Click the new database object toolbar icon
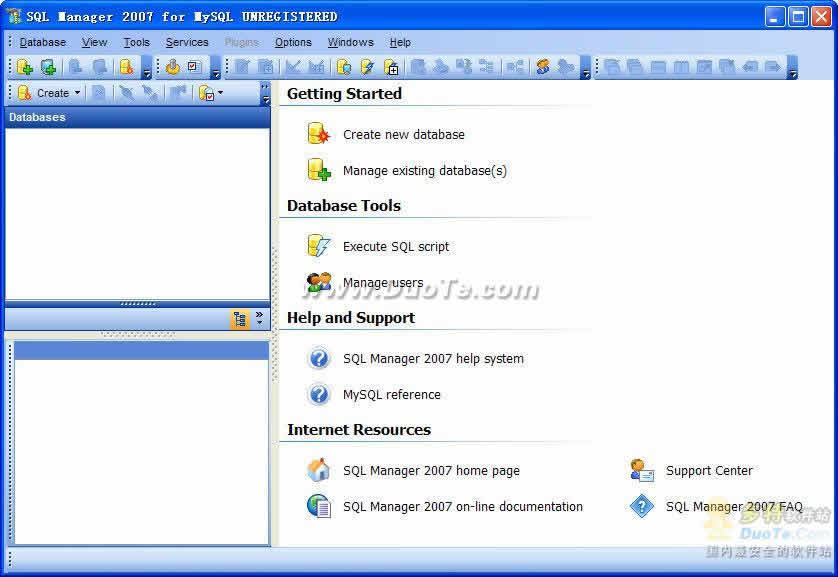 click(x=127, y=67)
